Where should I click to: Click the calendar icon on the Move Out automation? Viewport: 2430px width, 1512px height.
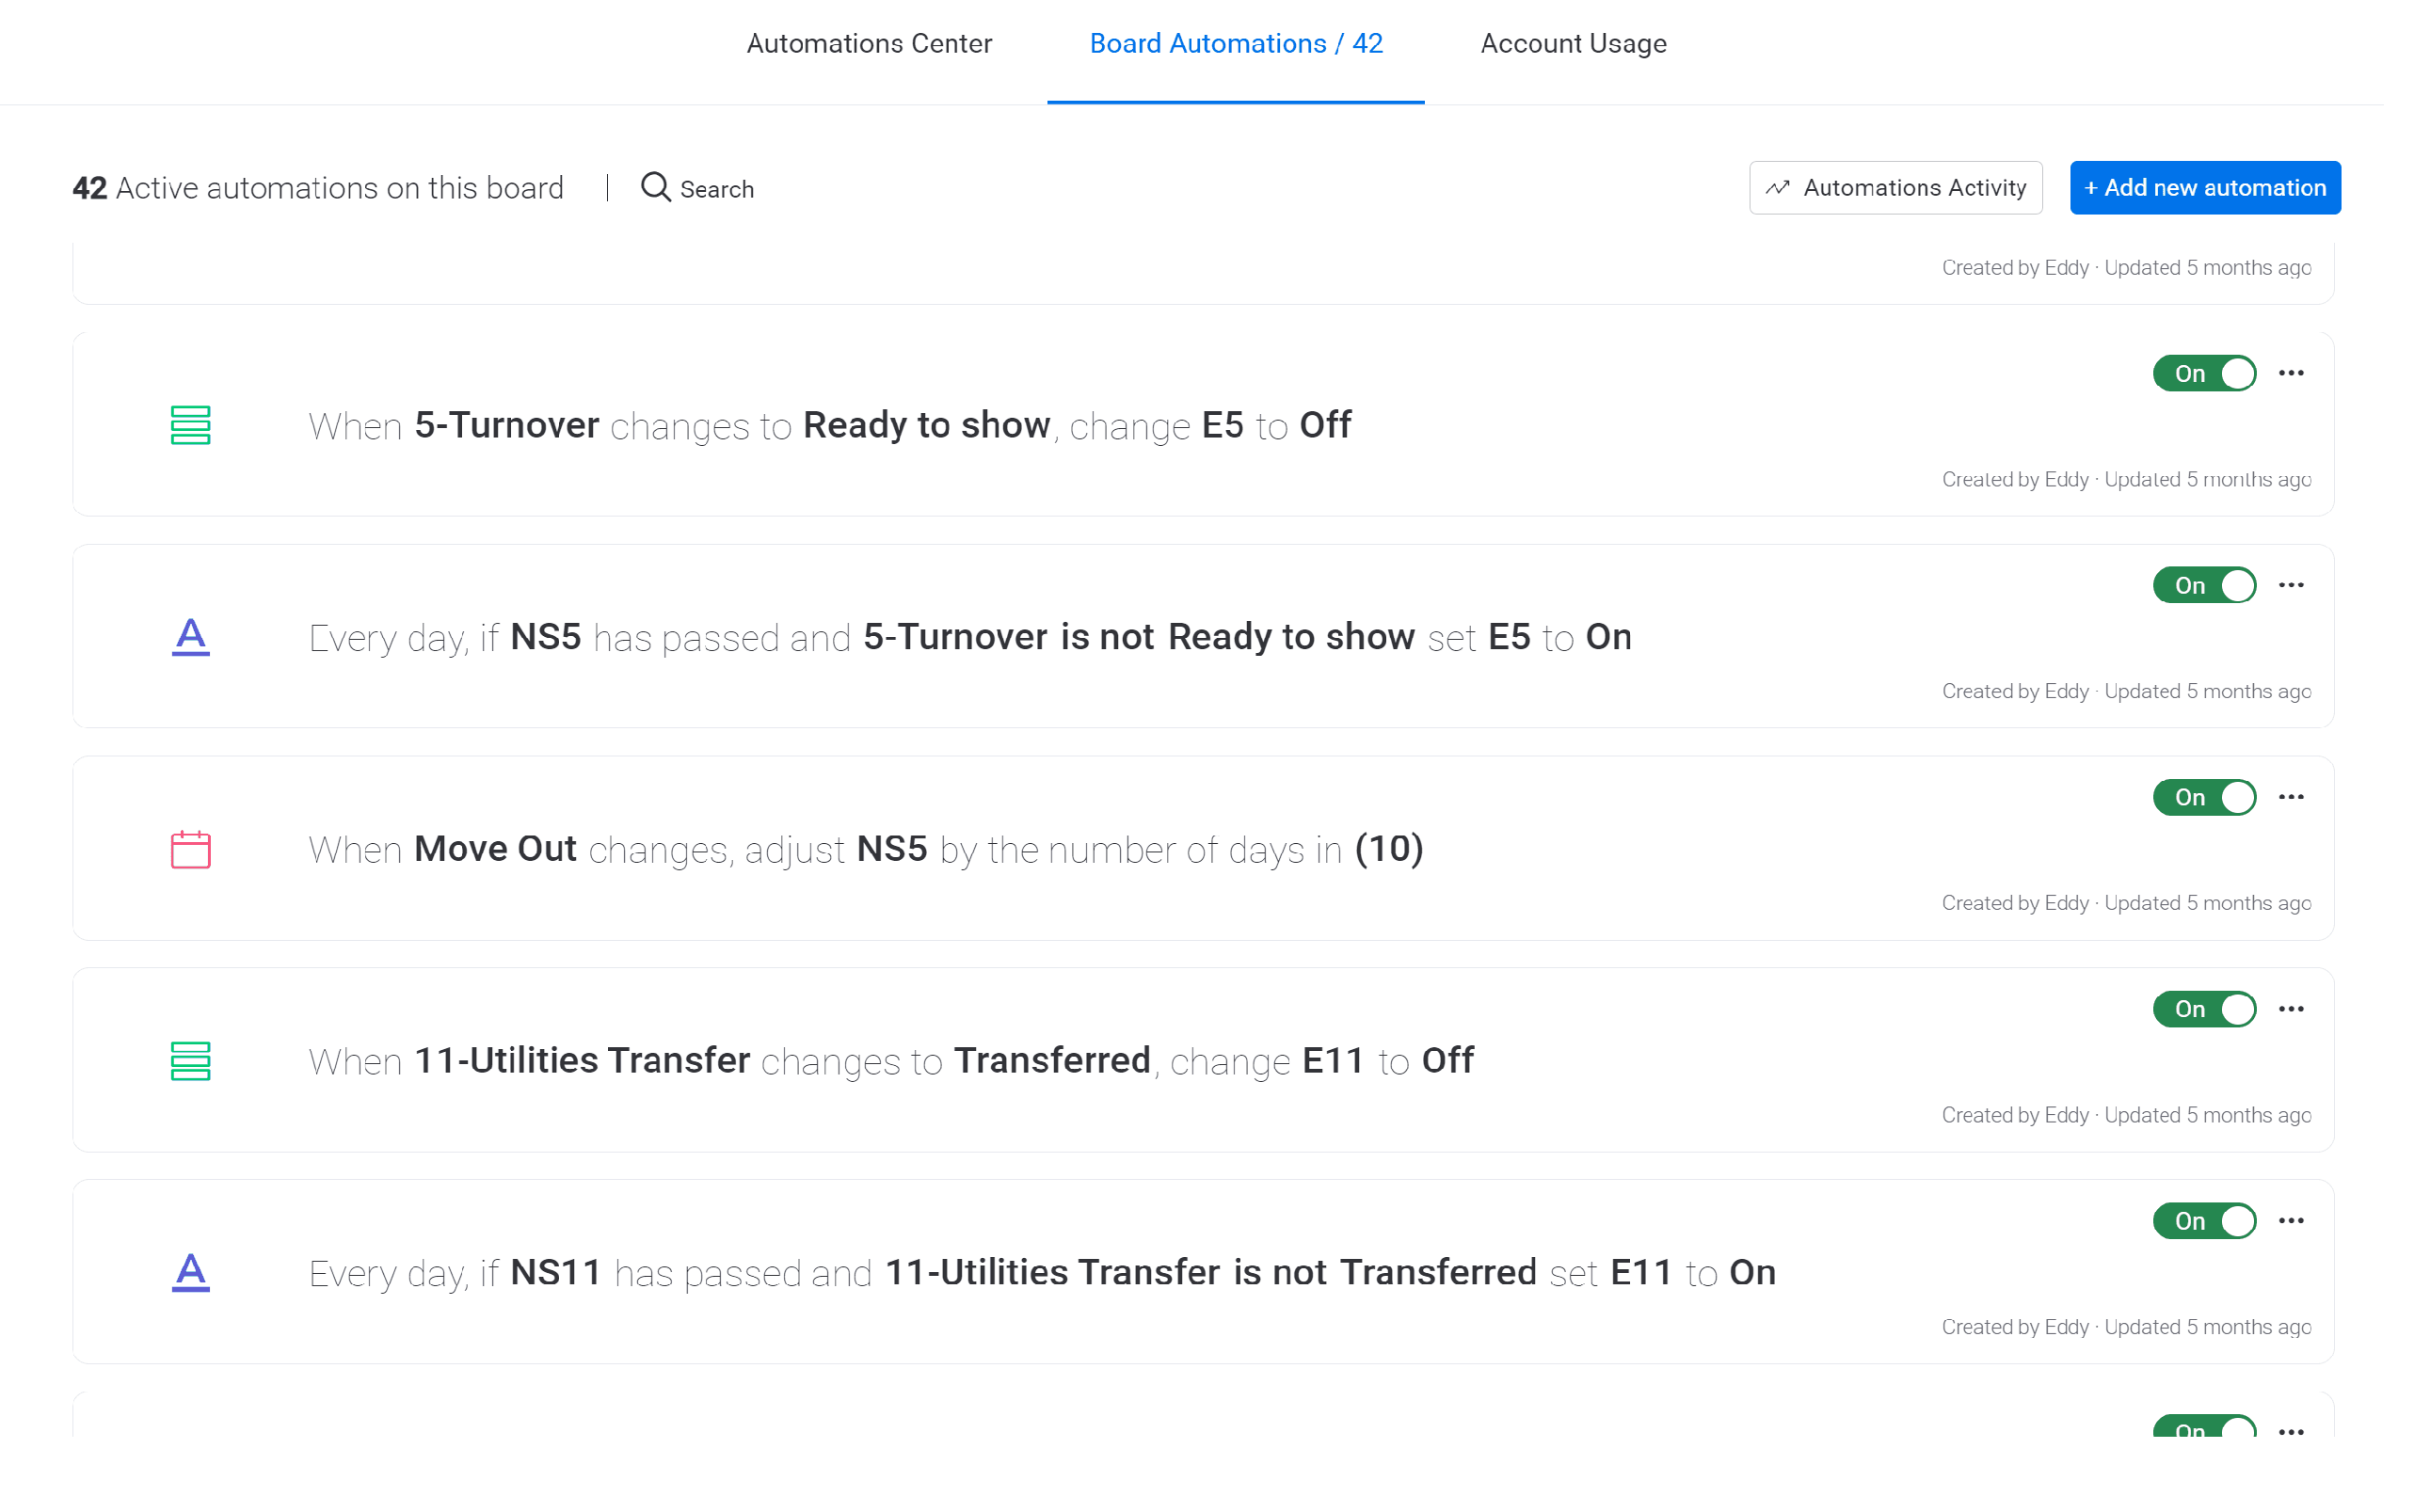coord(191,849)
